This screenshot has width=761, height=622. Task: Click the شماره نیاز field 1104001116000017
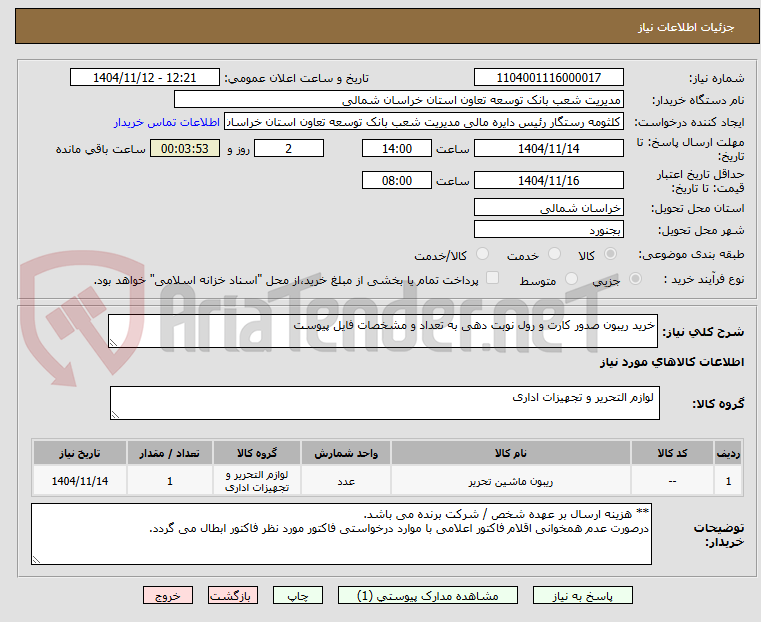point(548,78)
